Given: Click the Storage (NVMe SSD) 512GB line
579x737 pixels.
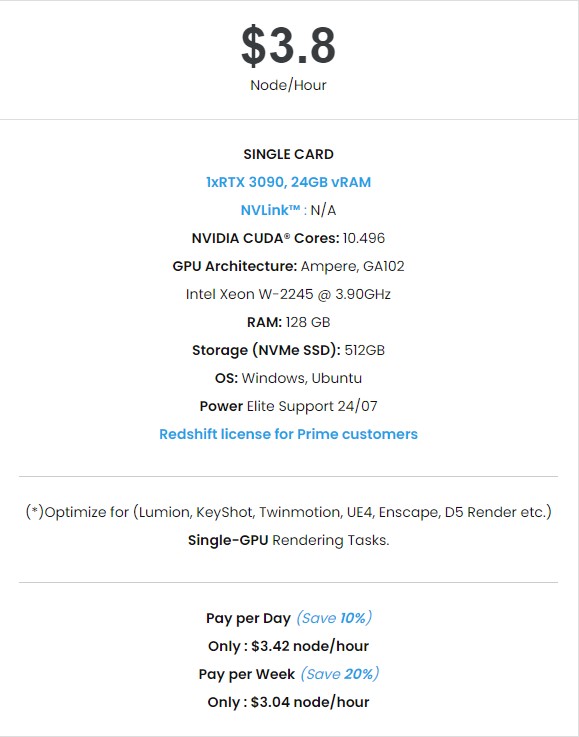Looking at the screenshot, I should (x=289, y=350).
